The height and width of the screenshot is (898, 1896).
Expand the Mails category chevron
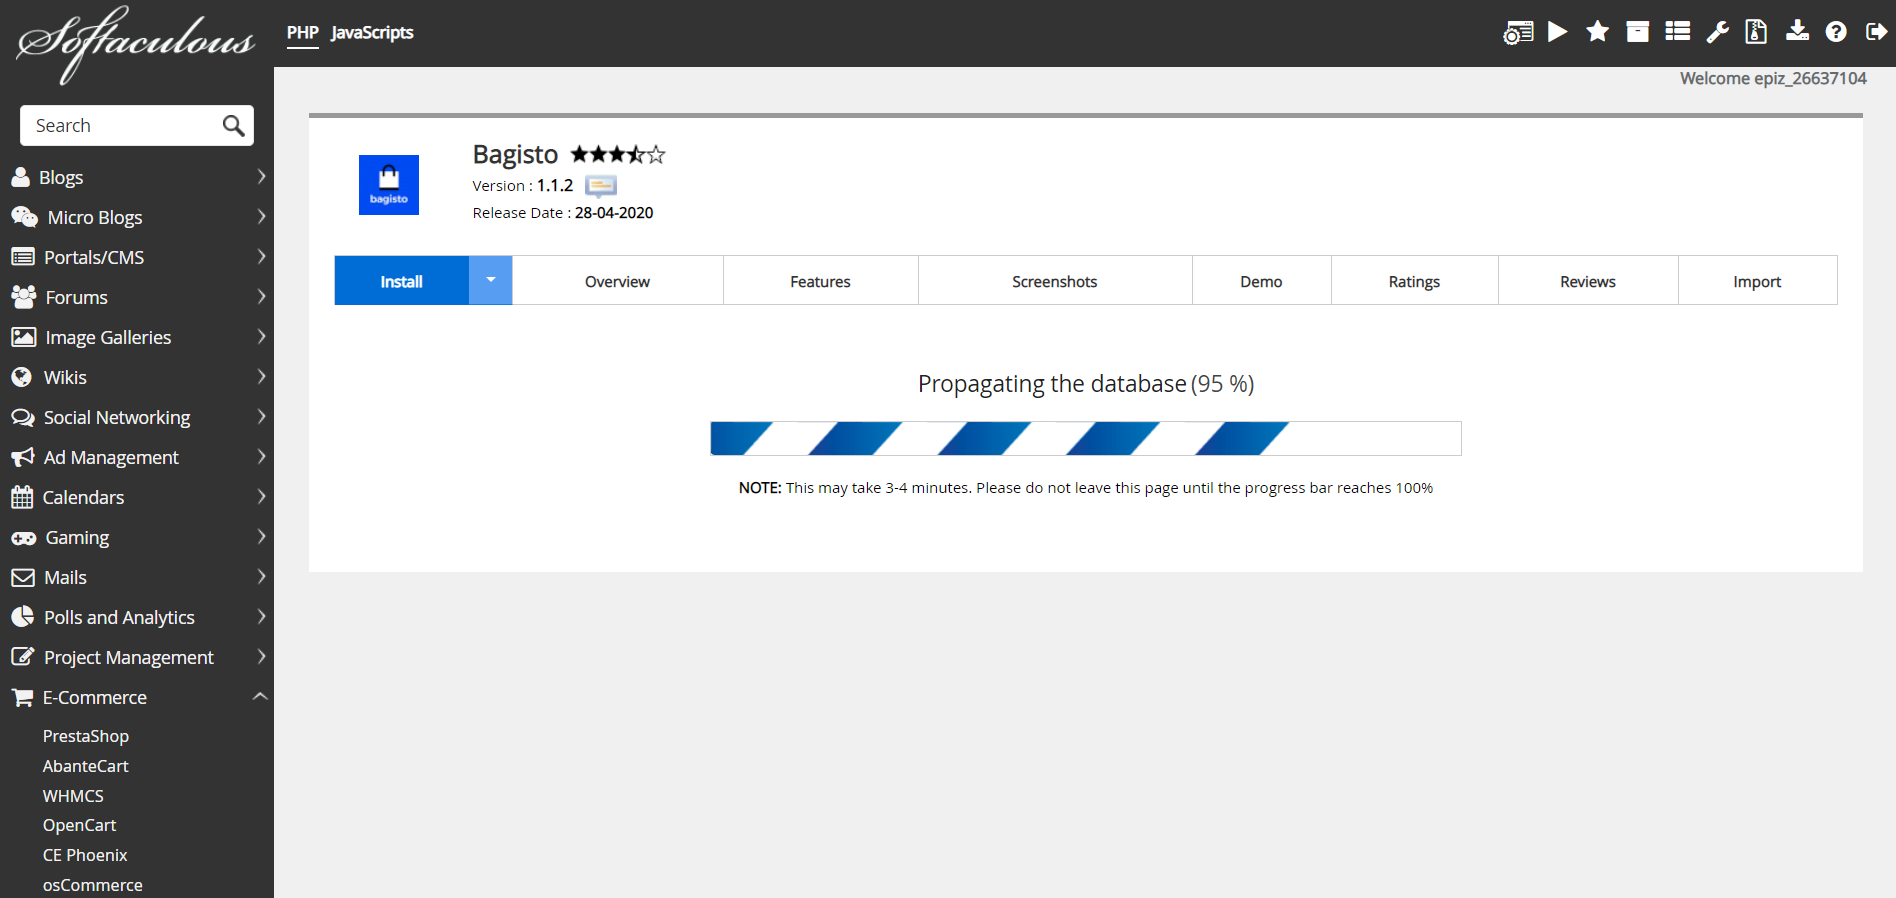click(261, 577)
